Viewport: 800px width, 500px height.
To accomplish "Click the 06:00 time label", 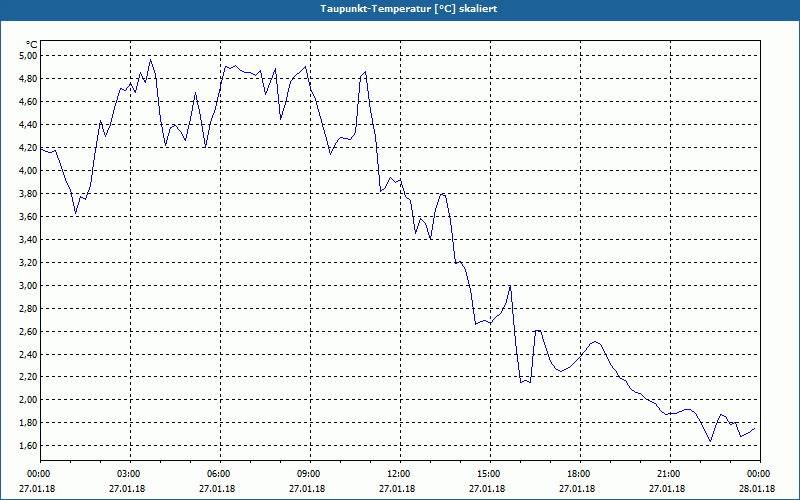I will pyautogui.click(x=220, y=474).
